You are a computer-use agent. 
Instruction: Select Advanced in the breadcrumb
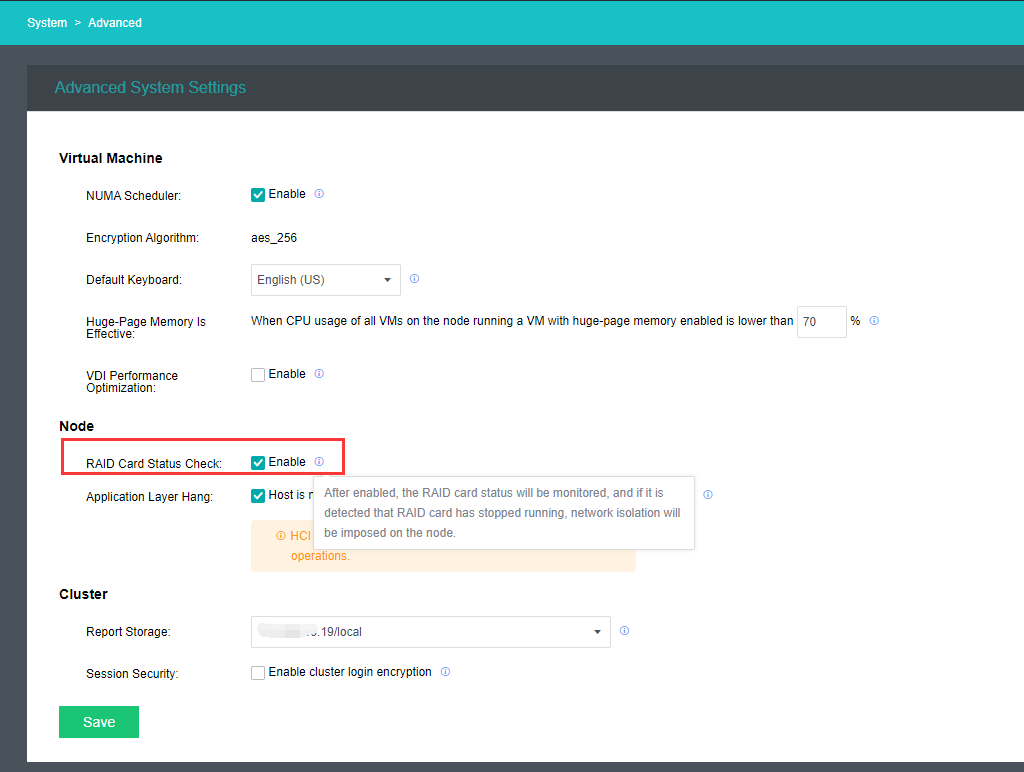[x=114, y=22]
